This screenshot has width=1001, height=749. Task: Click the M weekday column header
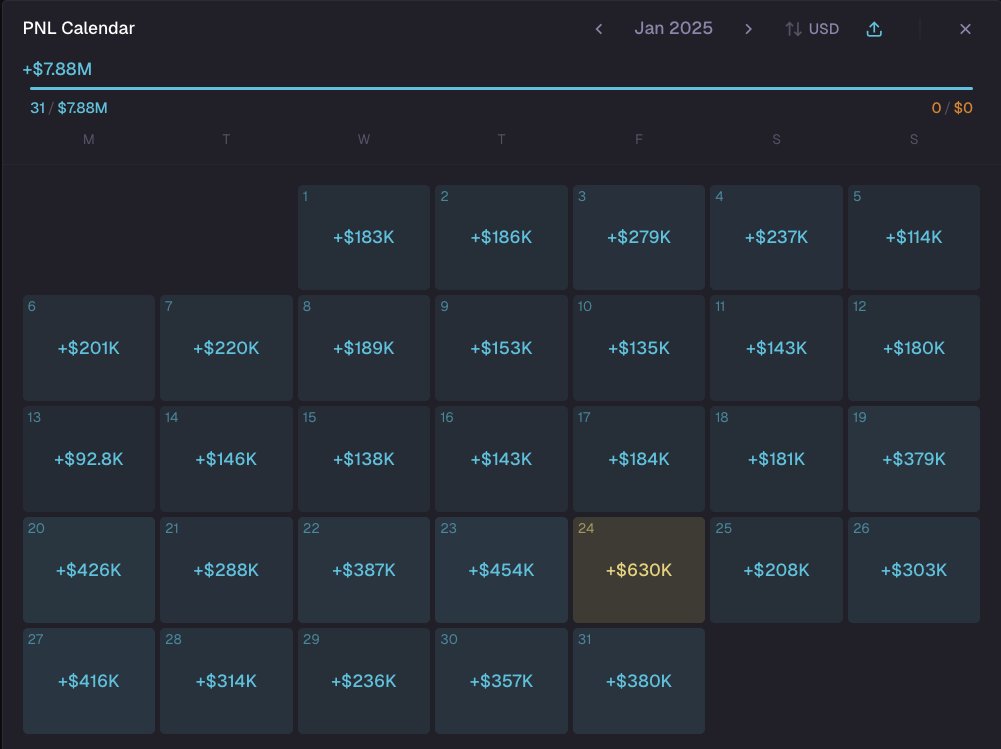(89, 139)
